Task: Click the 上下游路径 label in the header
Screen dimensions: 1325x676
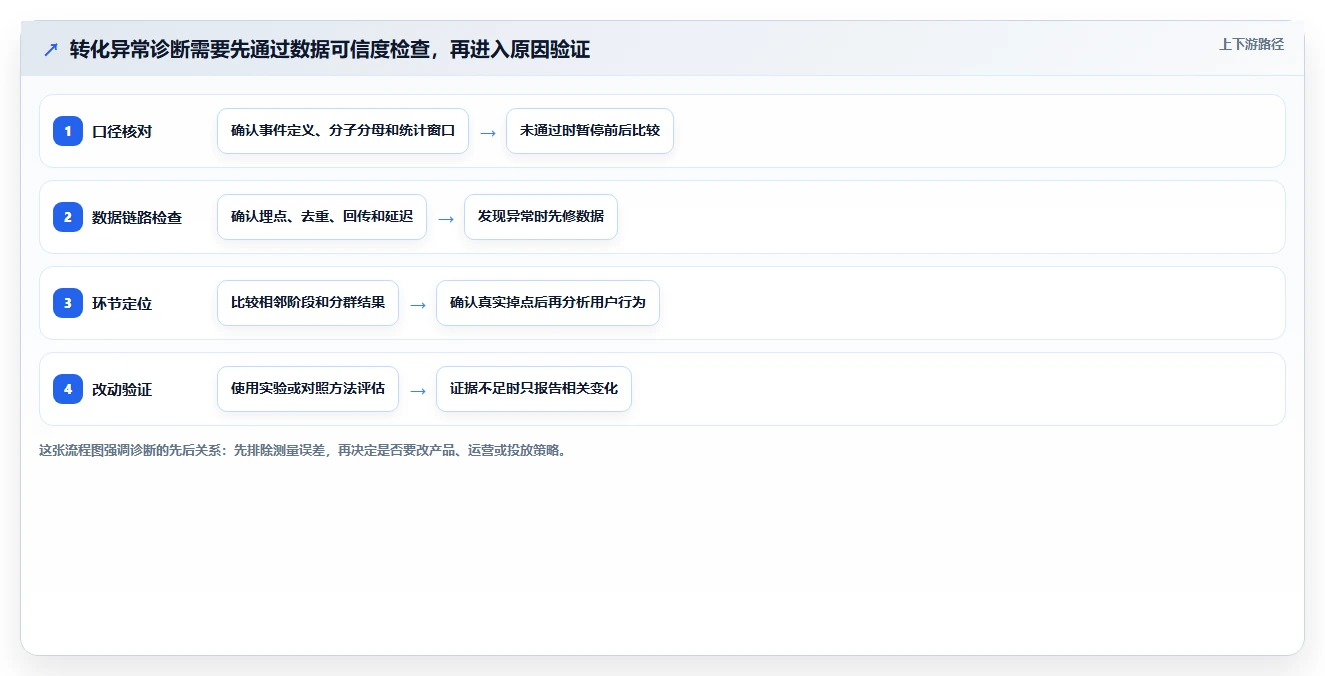Action: (x=1251, y=44)
